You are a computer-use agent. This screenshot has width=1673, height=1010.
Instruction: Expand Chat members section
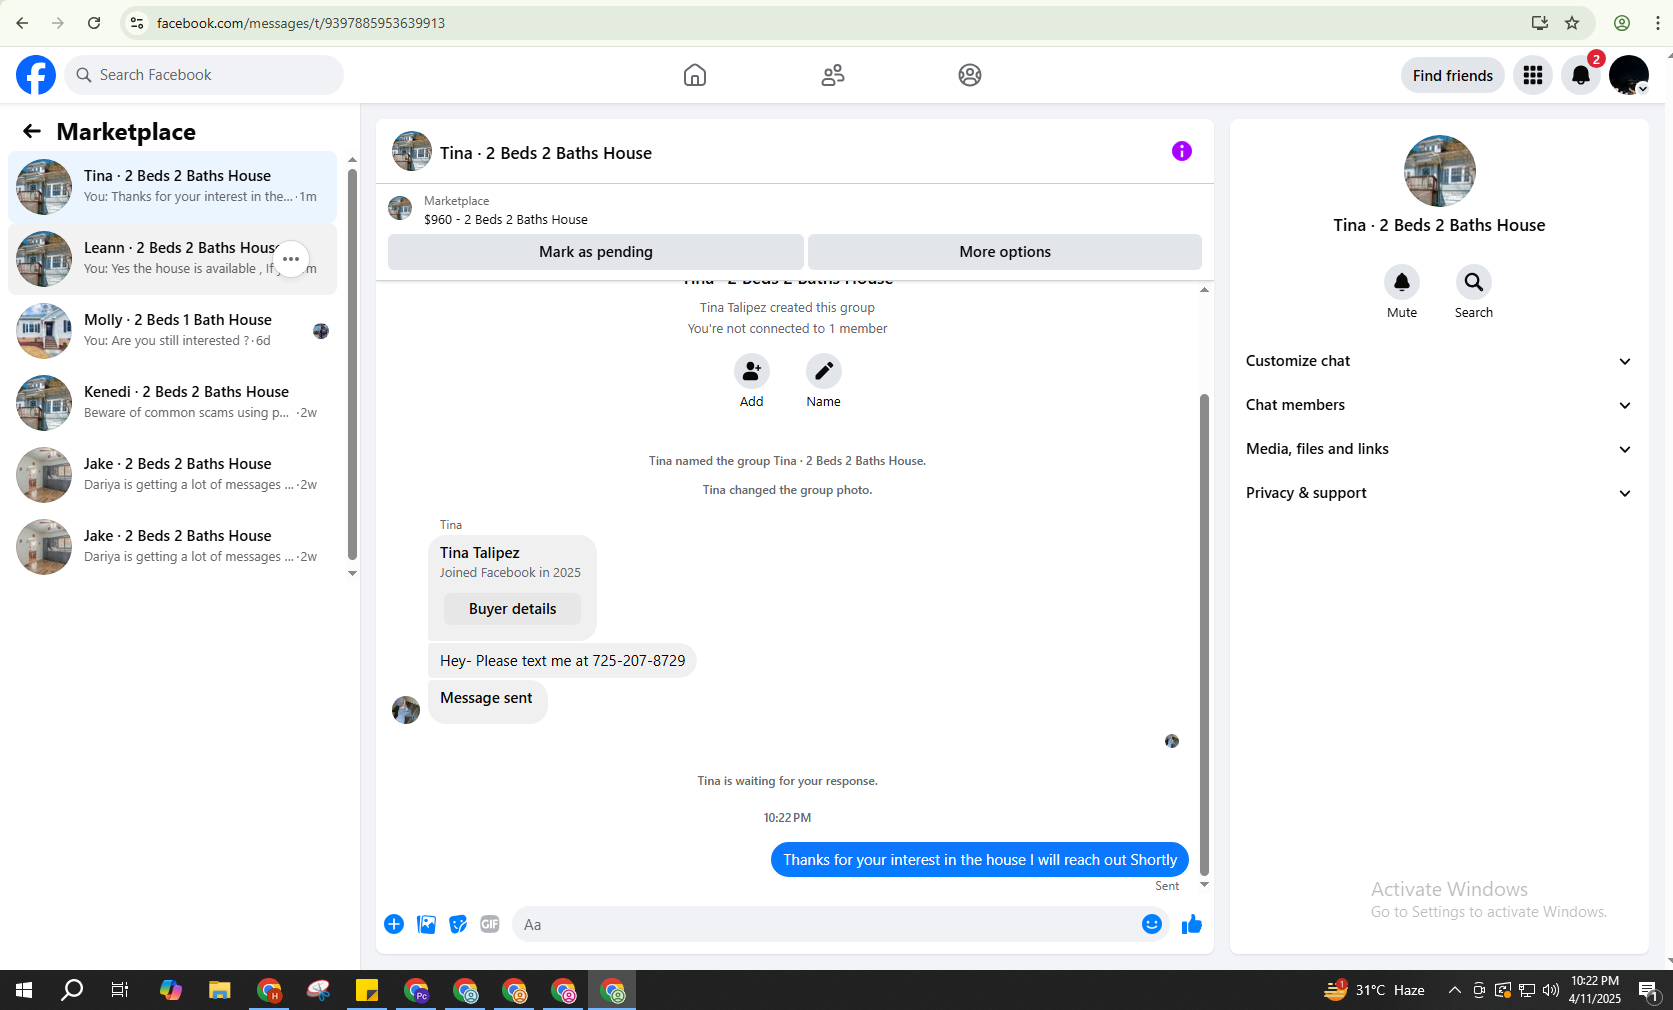click(x=1438, y=405)
